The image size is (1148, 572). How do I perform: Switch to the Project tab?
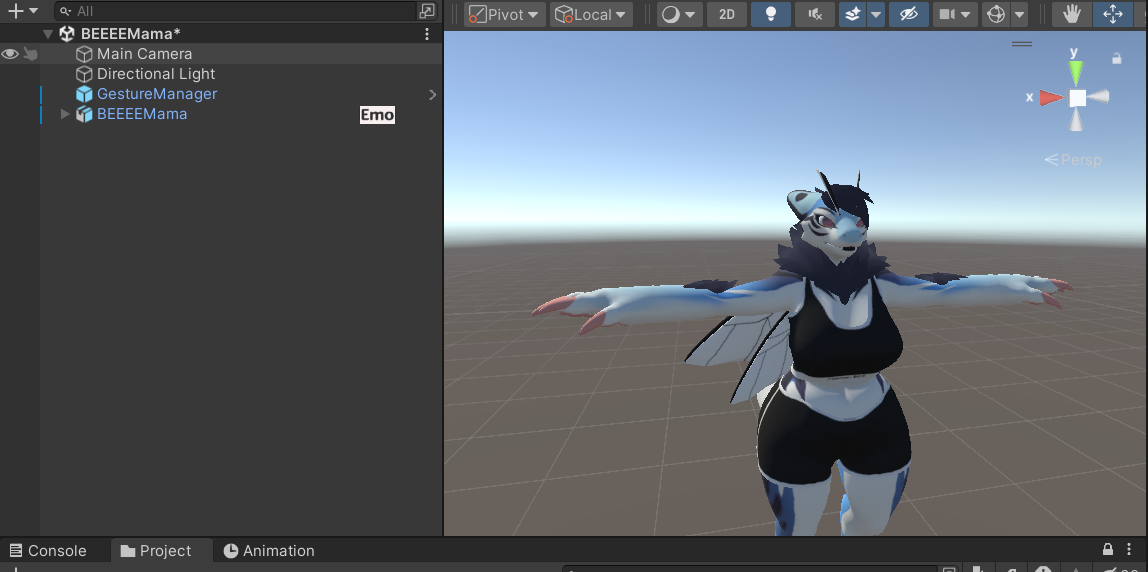pyautogui.click(x=156, y=551)
